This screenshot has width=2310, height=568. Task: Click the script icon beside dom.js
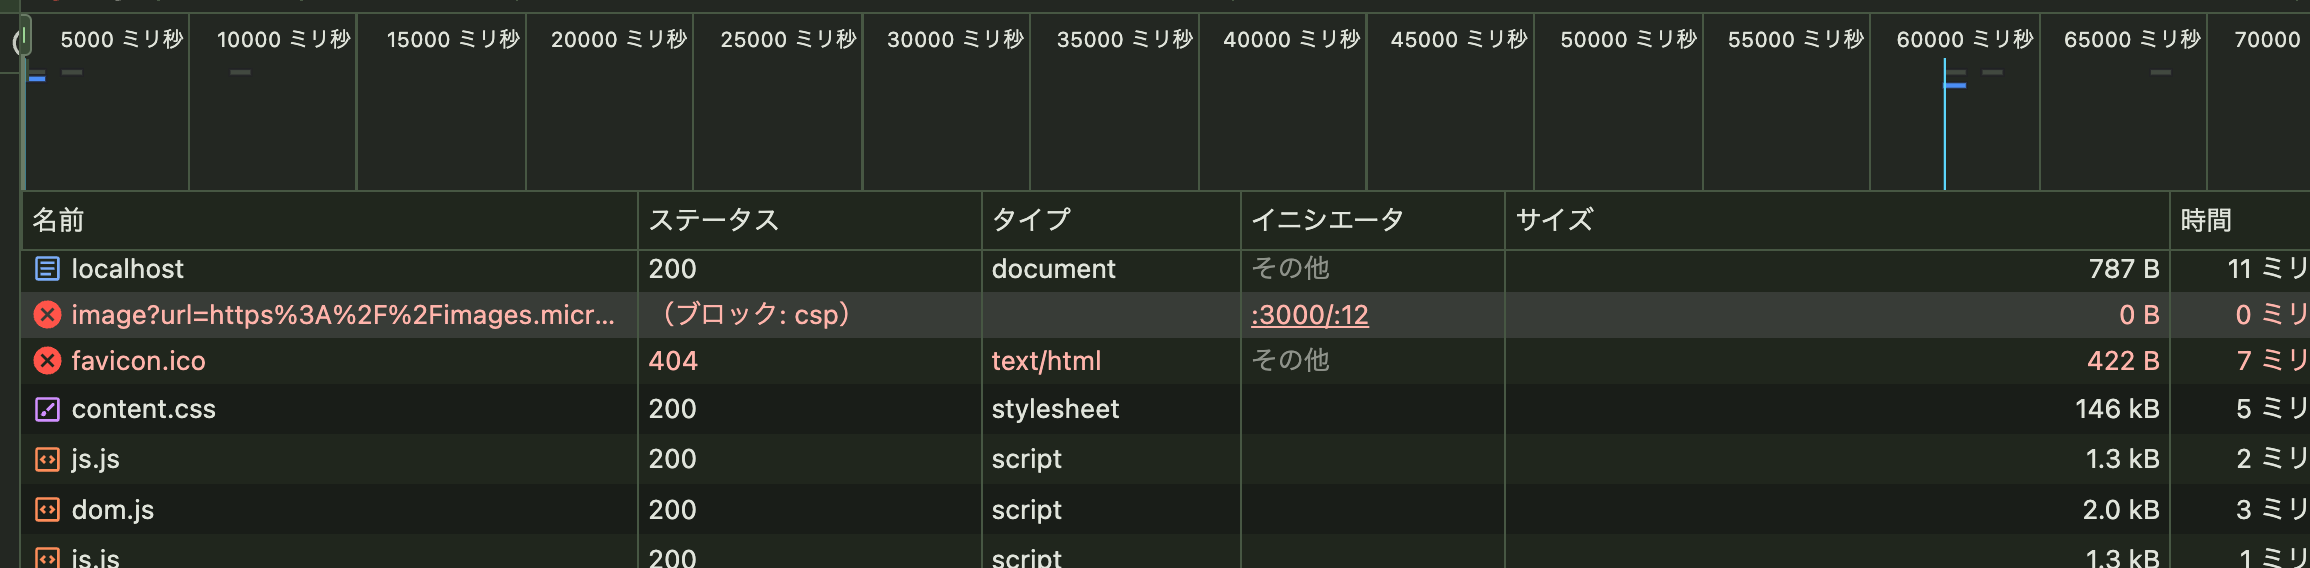click(47, 510)
